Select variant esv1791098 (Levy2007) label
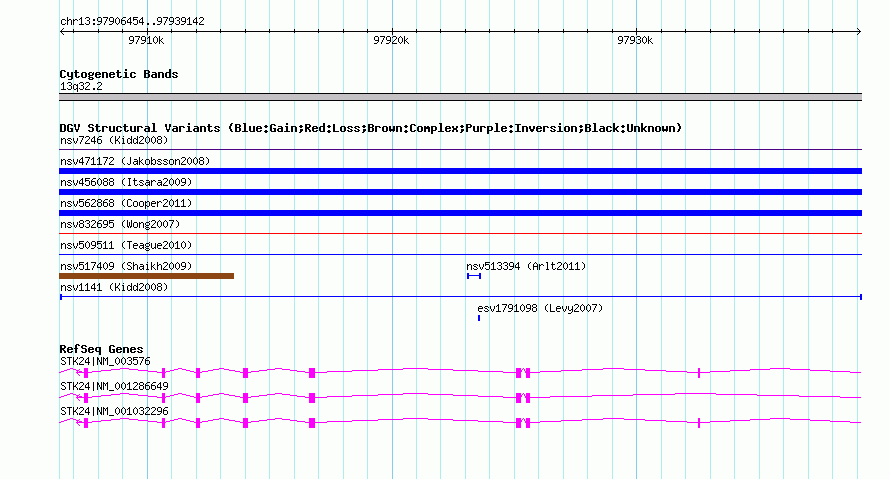The image size is (890, 479). tap(540, 308)
